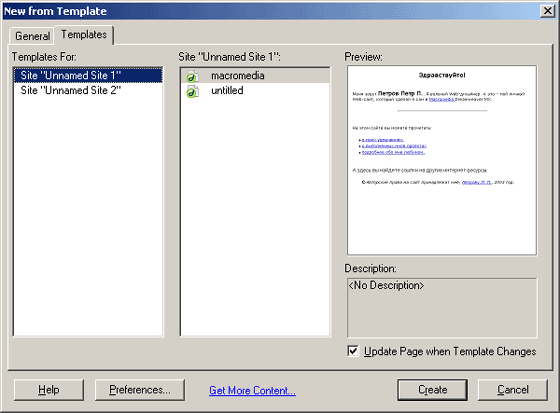Close the dialog with the X button
This screenshot has height=413, width=560.
pos(548,11)
